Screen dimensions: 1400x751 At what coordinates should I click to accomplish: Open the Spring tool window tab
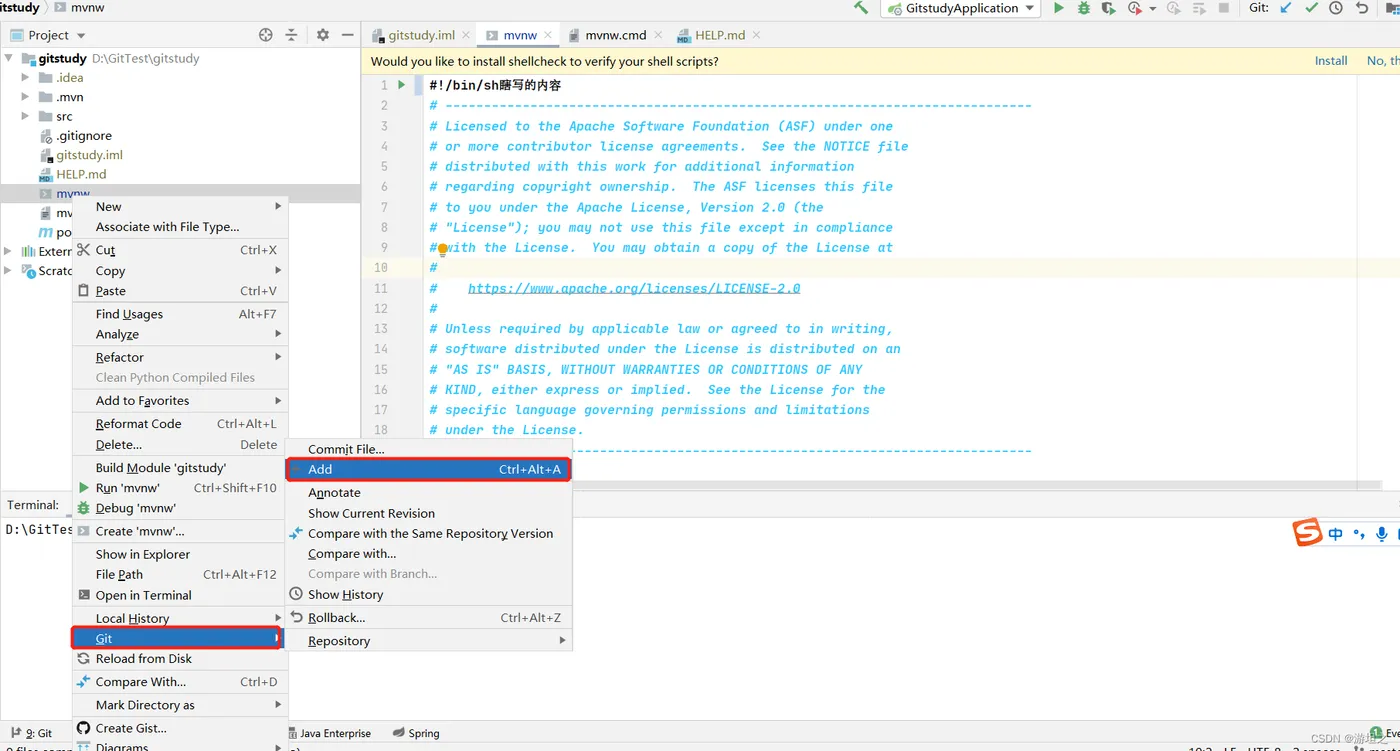(x=416, y=733)
